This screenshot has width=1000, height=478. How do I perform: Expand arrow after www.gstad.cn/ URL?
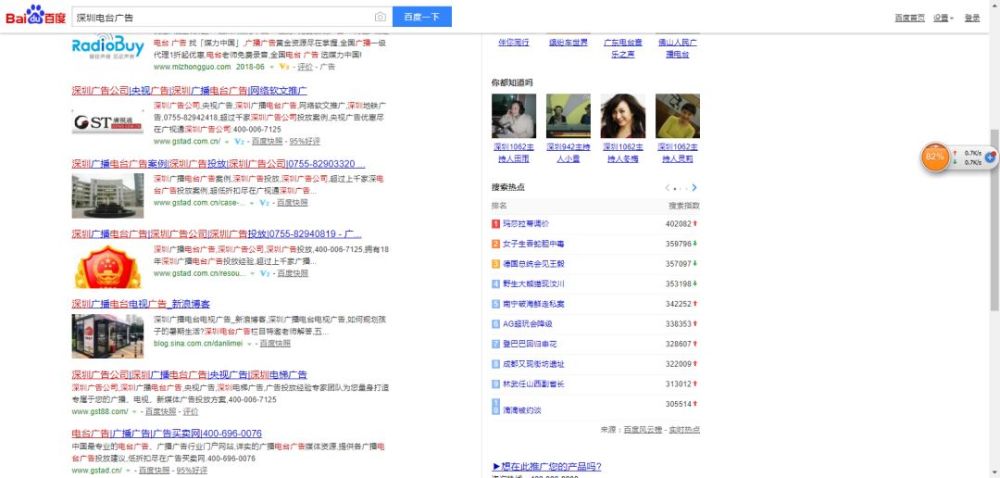pos(129,471)
